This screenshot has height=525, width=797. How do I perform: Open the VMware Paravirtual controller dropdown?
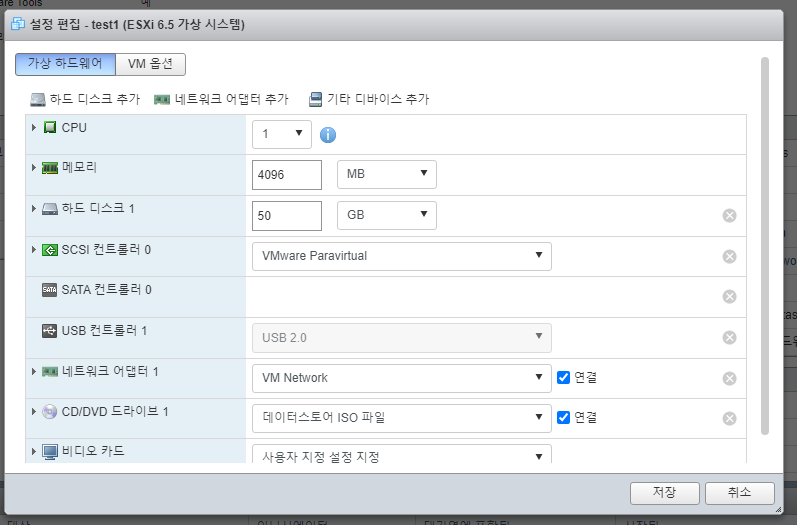(x=402, y=256)
